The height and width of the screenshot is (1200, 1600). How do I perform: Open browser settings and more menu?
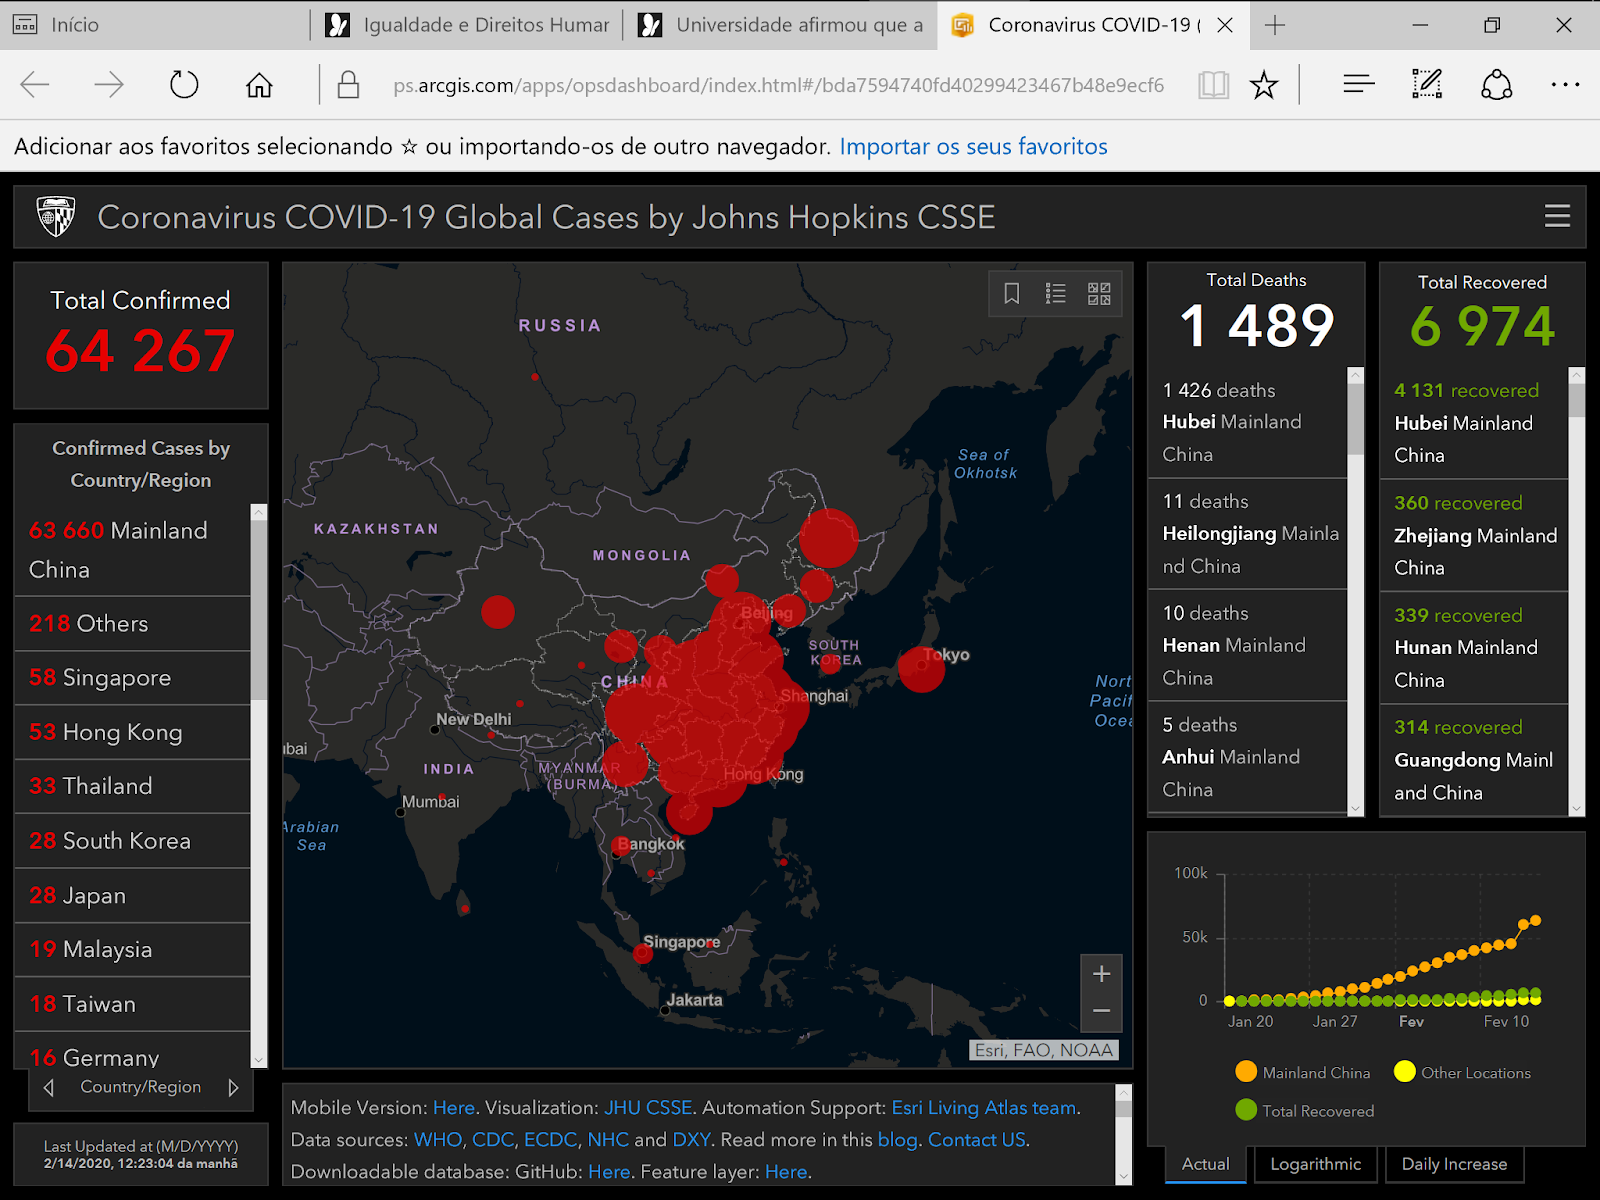coord(1565,85)
